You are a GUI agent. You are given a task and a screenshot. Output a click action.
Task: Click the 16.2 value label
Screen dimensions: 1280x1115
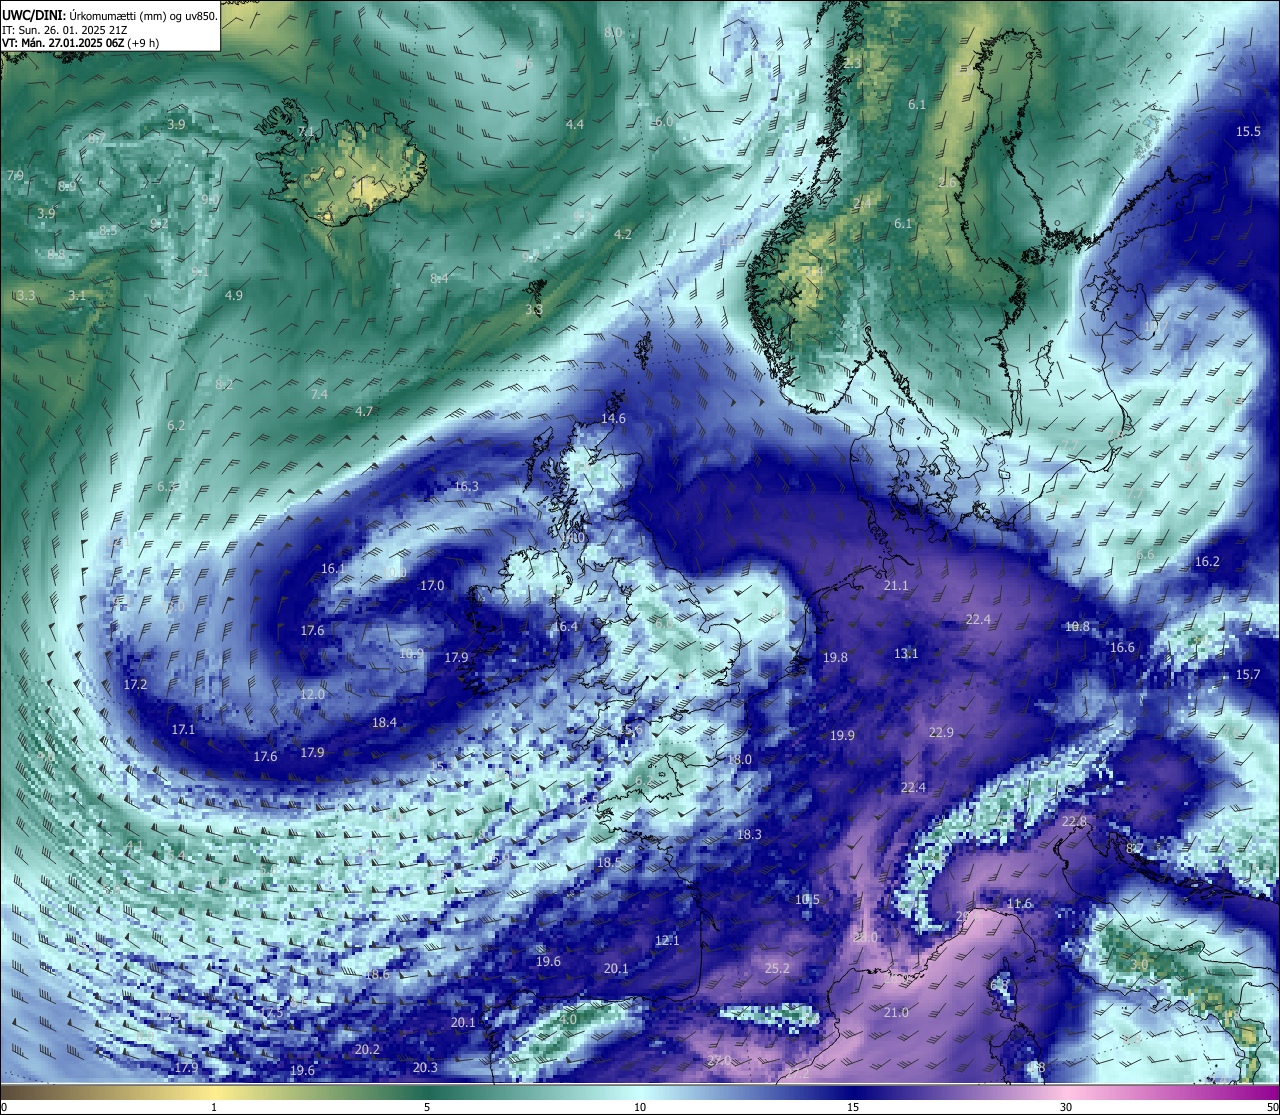(x=1207, y=562)
